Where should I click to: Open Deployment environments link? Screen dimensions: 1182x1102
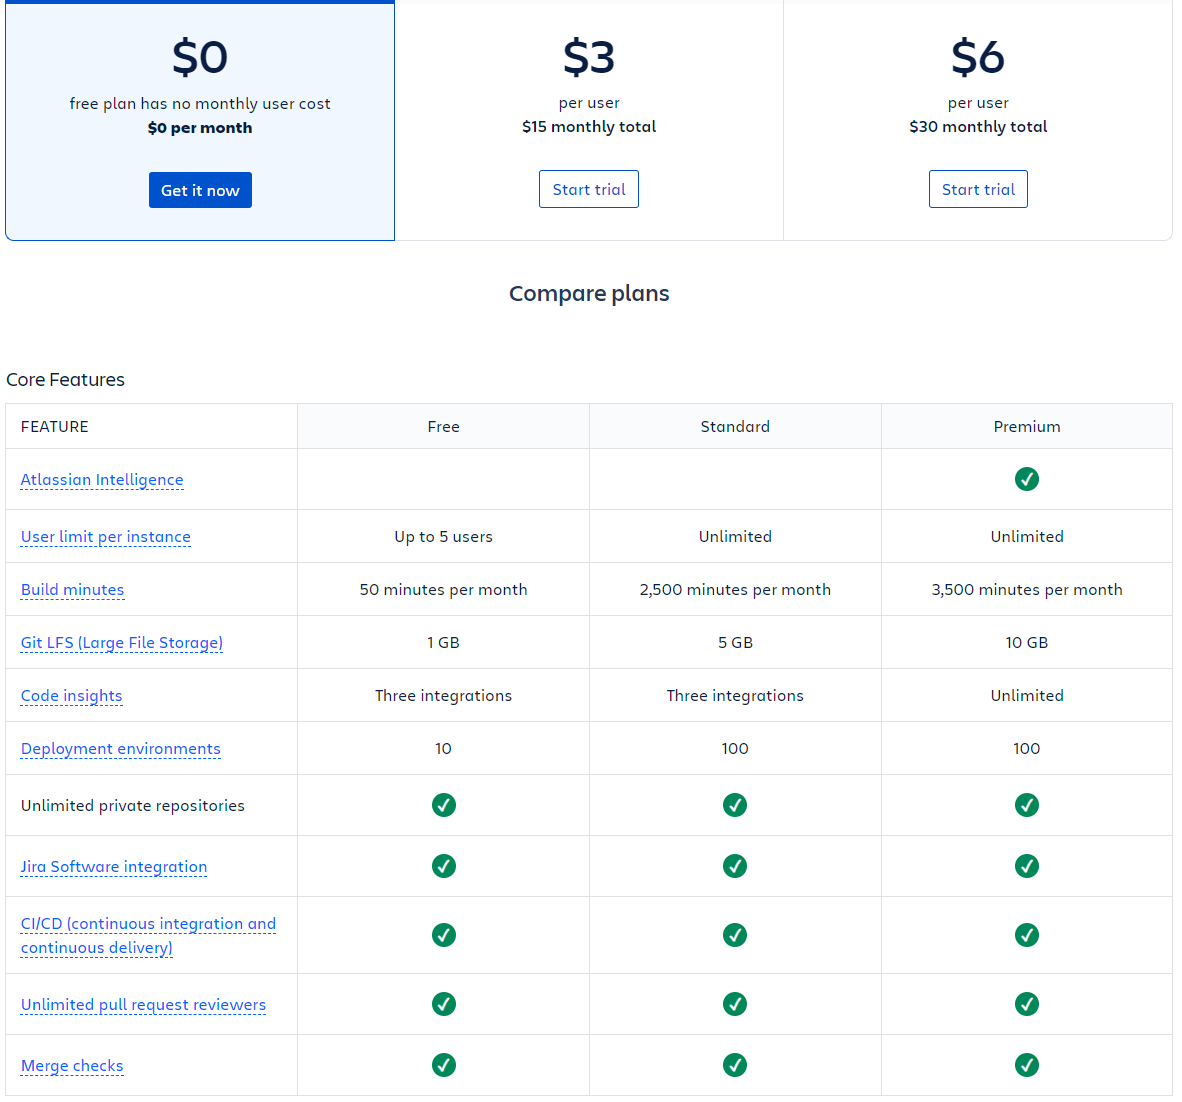point(121,748)
